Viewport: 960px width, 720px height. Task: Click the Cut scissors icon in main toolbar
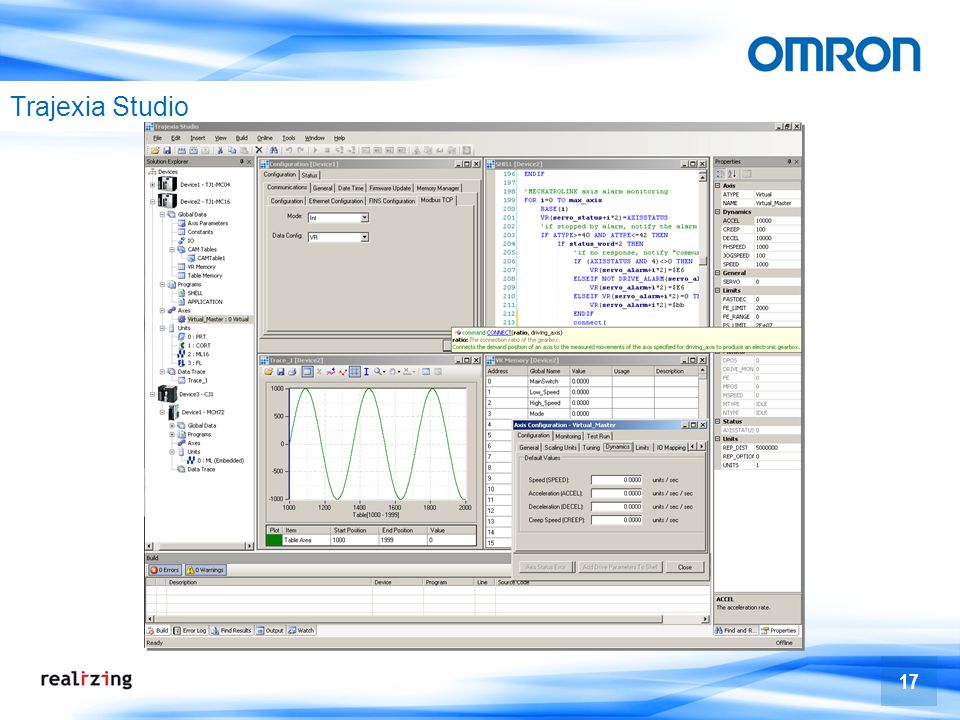tap(220, 150)
